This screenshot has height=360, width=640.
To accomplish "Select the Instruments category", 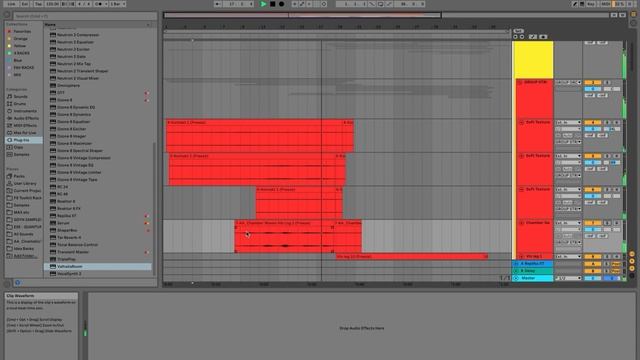I will point(25,111).
